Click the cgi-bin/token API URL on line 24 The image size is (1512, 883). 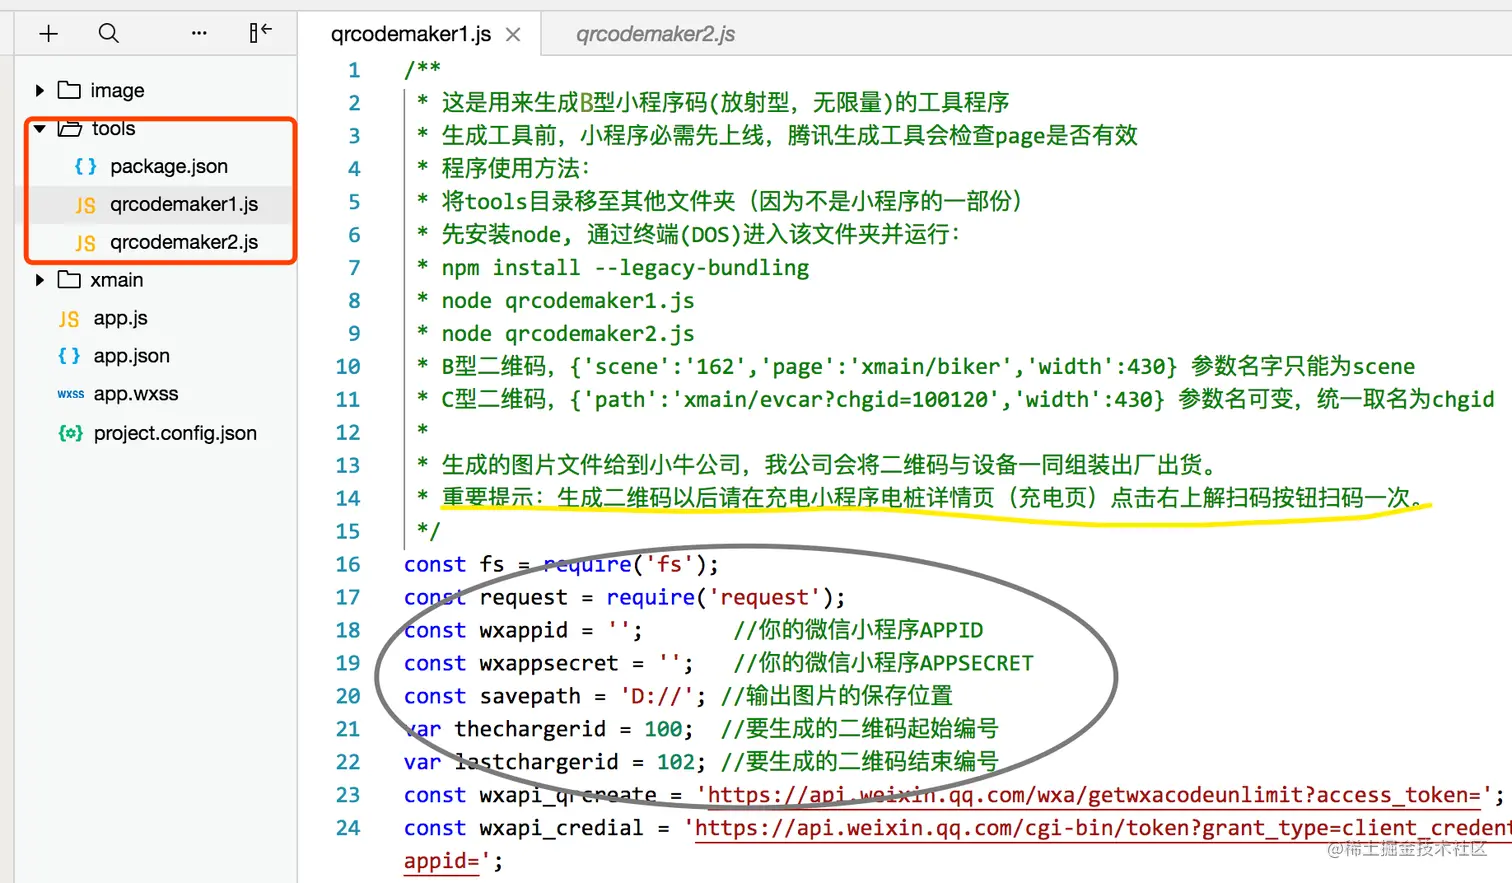(1103, 828)
